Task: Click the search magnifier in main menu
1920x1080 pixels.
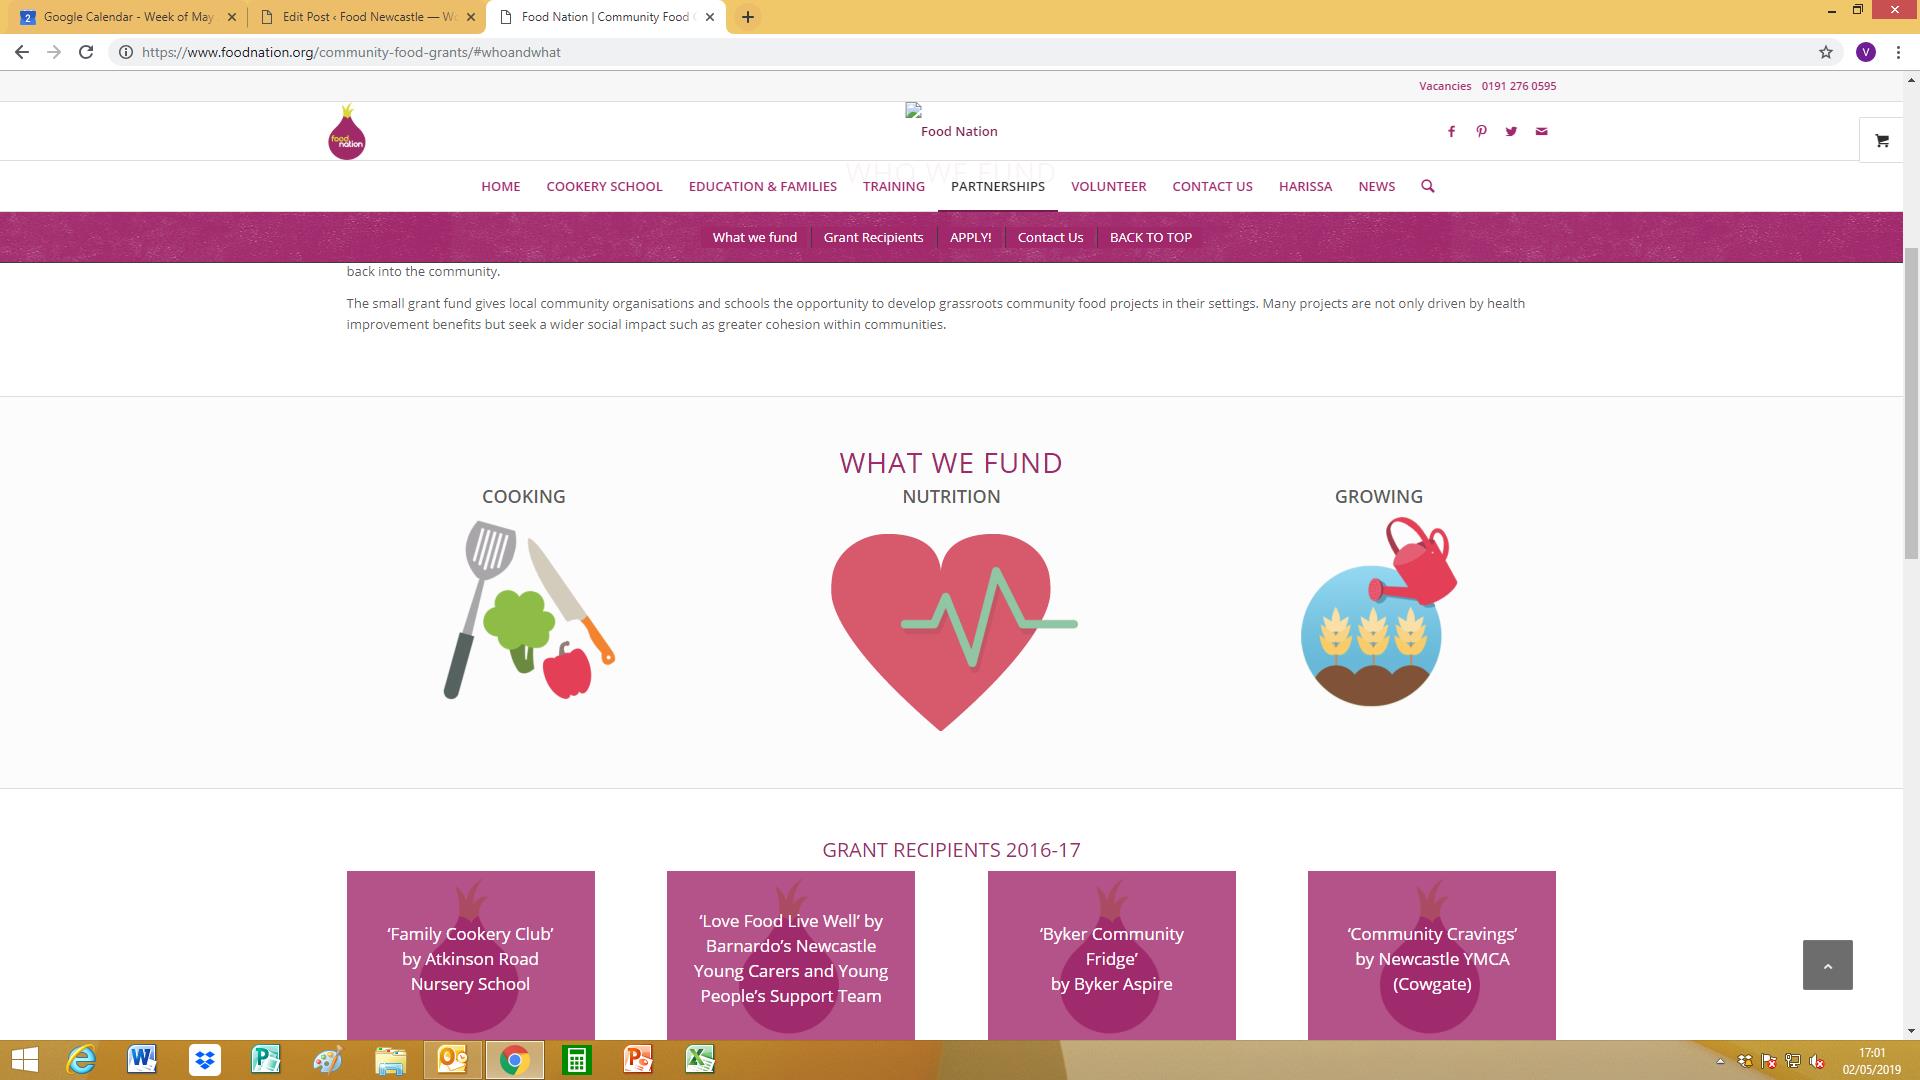Action: (1427, 186)
